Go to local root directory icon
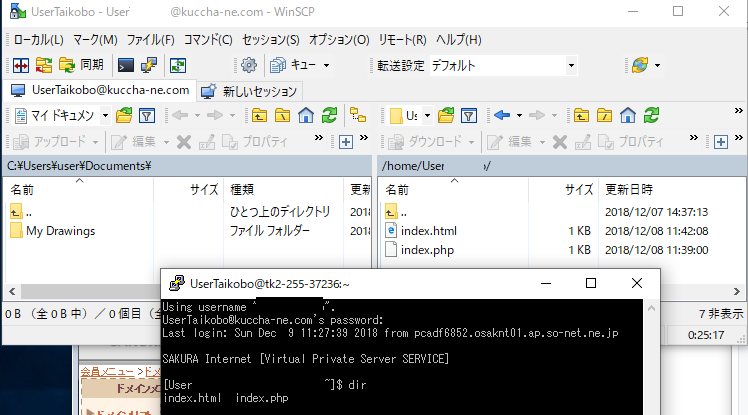Screen dimensions: 748x415 (282, 115)
